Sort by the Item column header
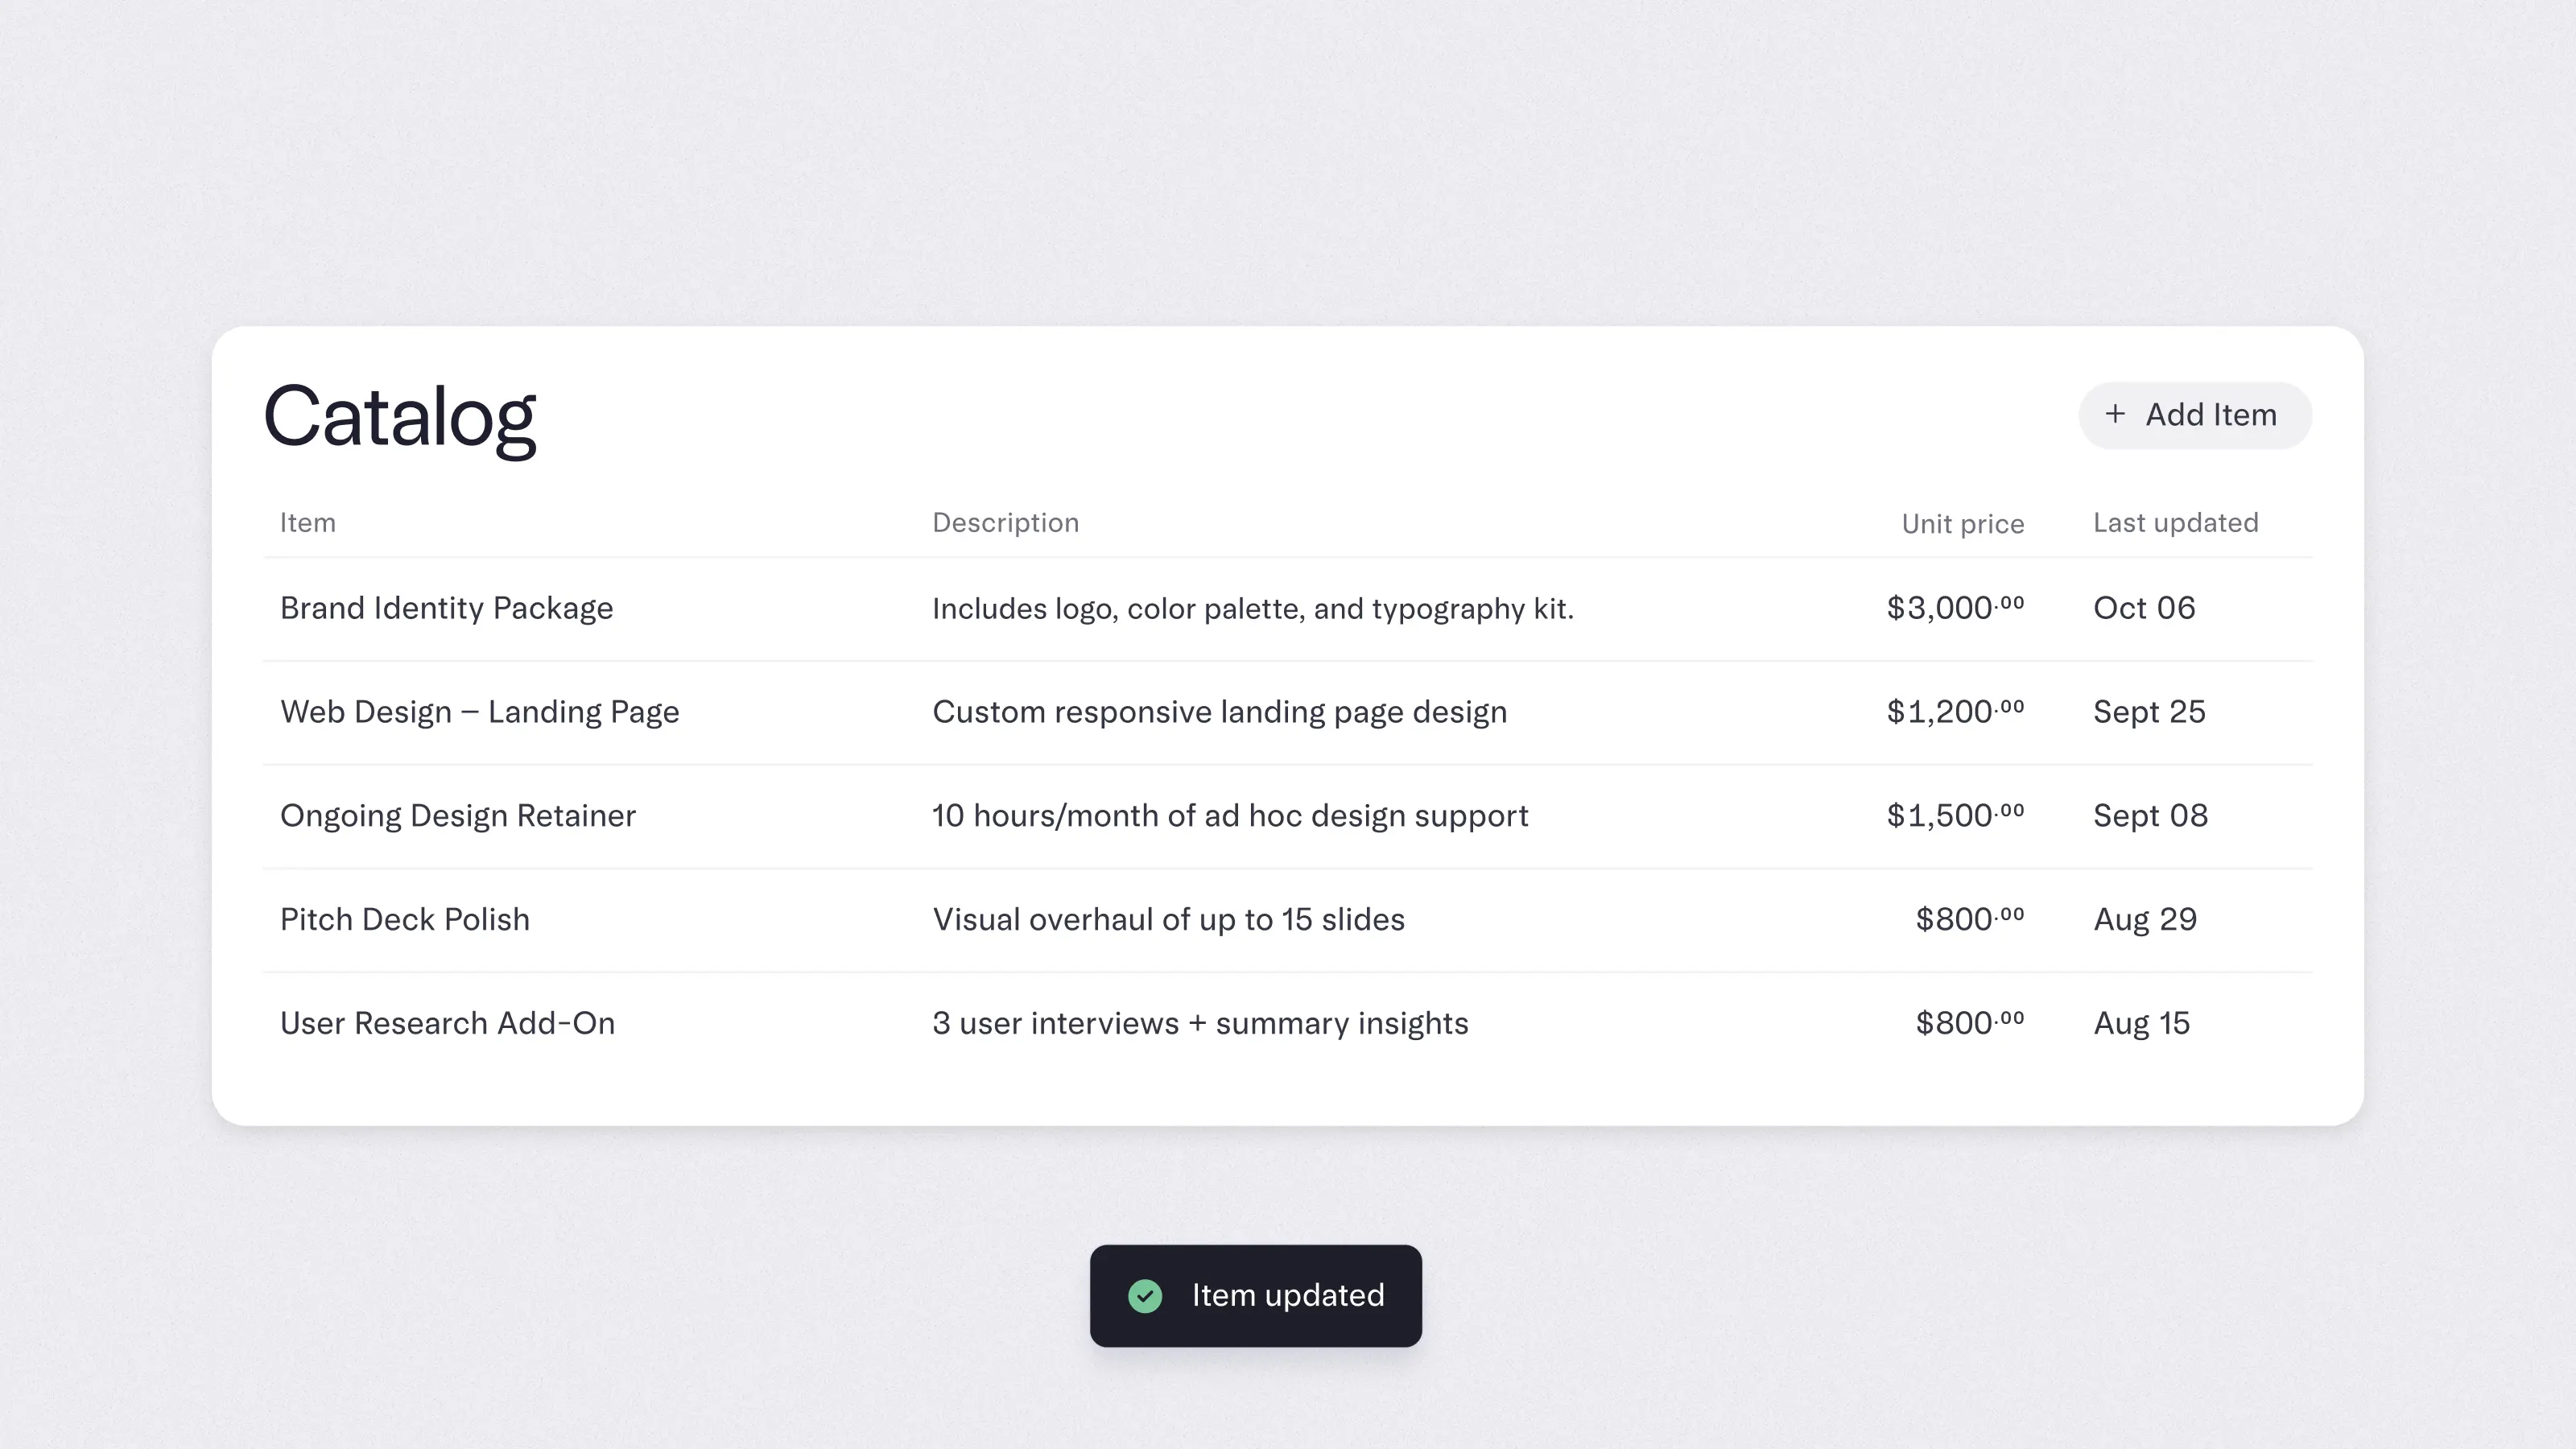The height and width of the screenshot is (1449, 2576). coord(307,523)
